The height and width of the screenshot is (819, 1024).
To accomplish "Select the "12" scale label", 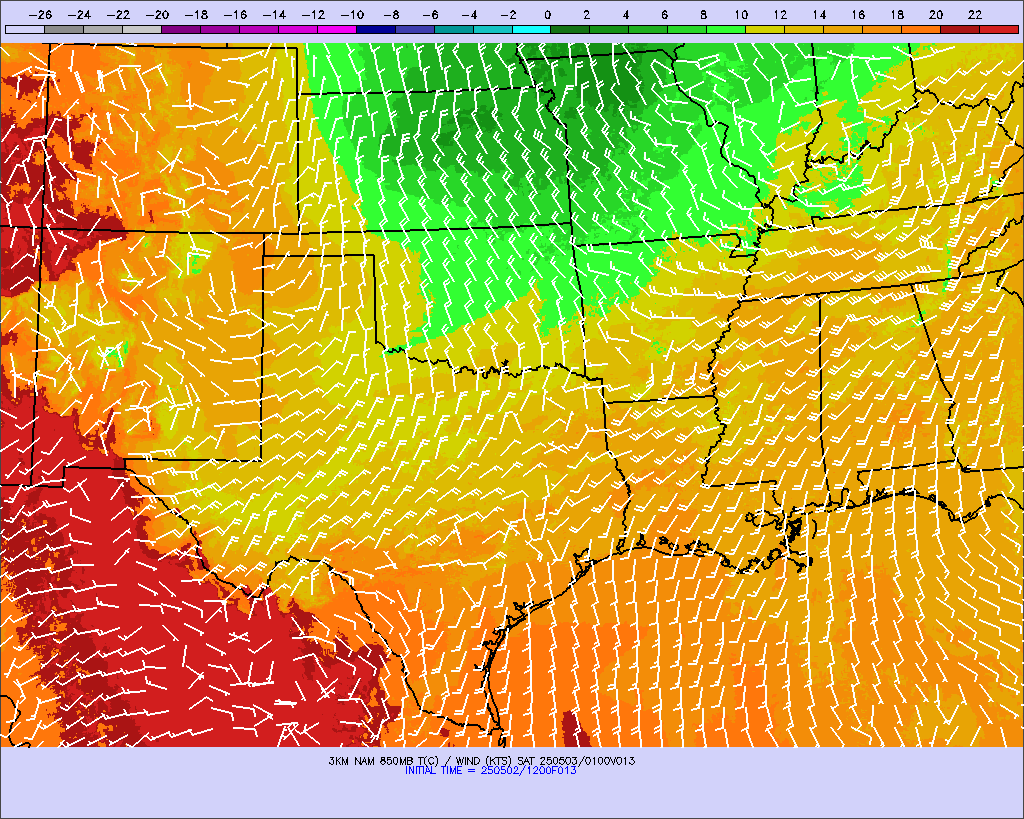I will pos(780,14).
